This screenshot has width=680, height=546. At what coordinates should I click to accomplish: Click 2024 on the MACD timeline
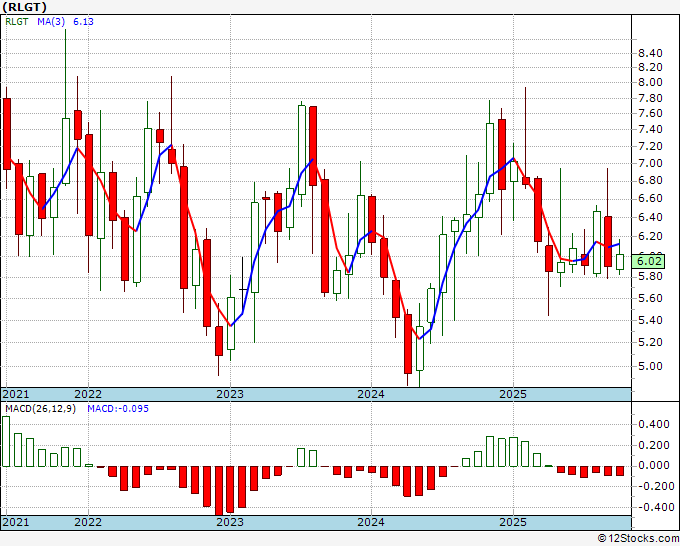click(371, 522)
